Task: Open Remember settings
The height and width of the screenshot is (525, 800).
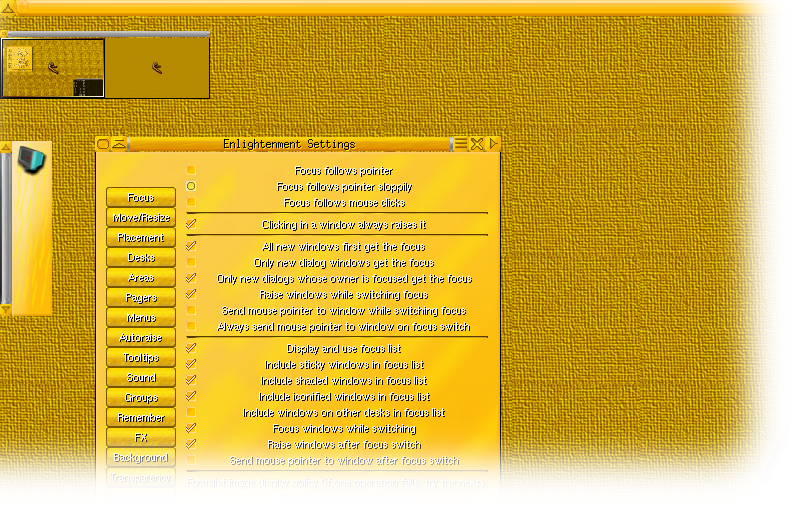Action: [x=141, y=417]
